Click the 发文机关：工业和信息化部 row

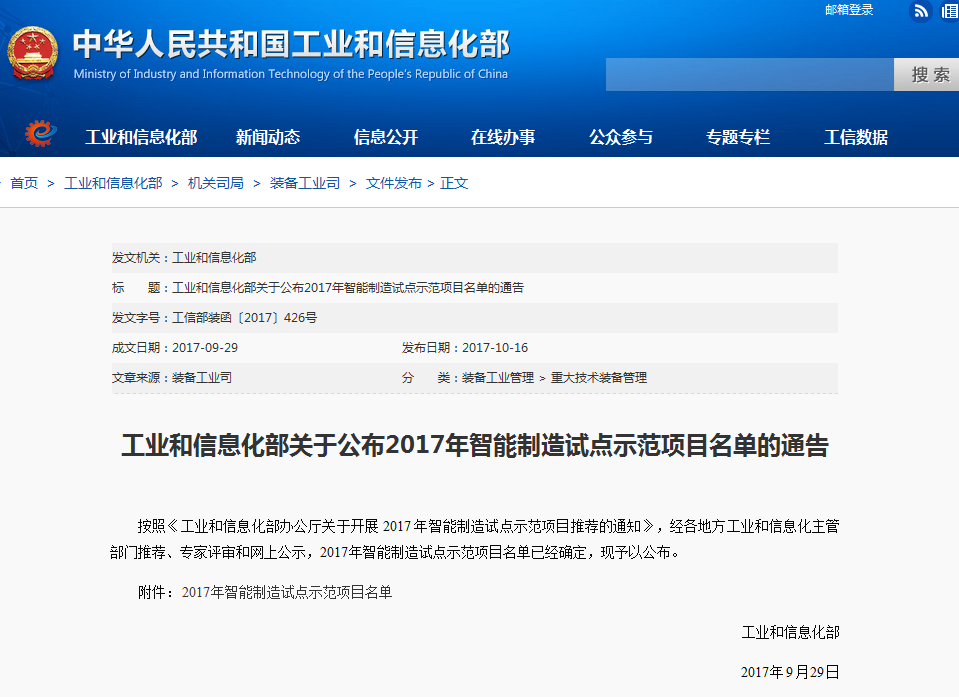coord(475,257)
